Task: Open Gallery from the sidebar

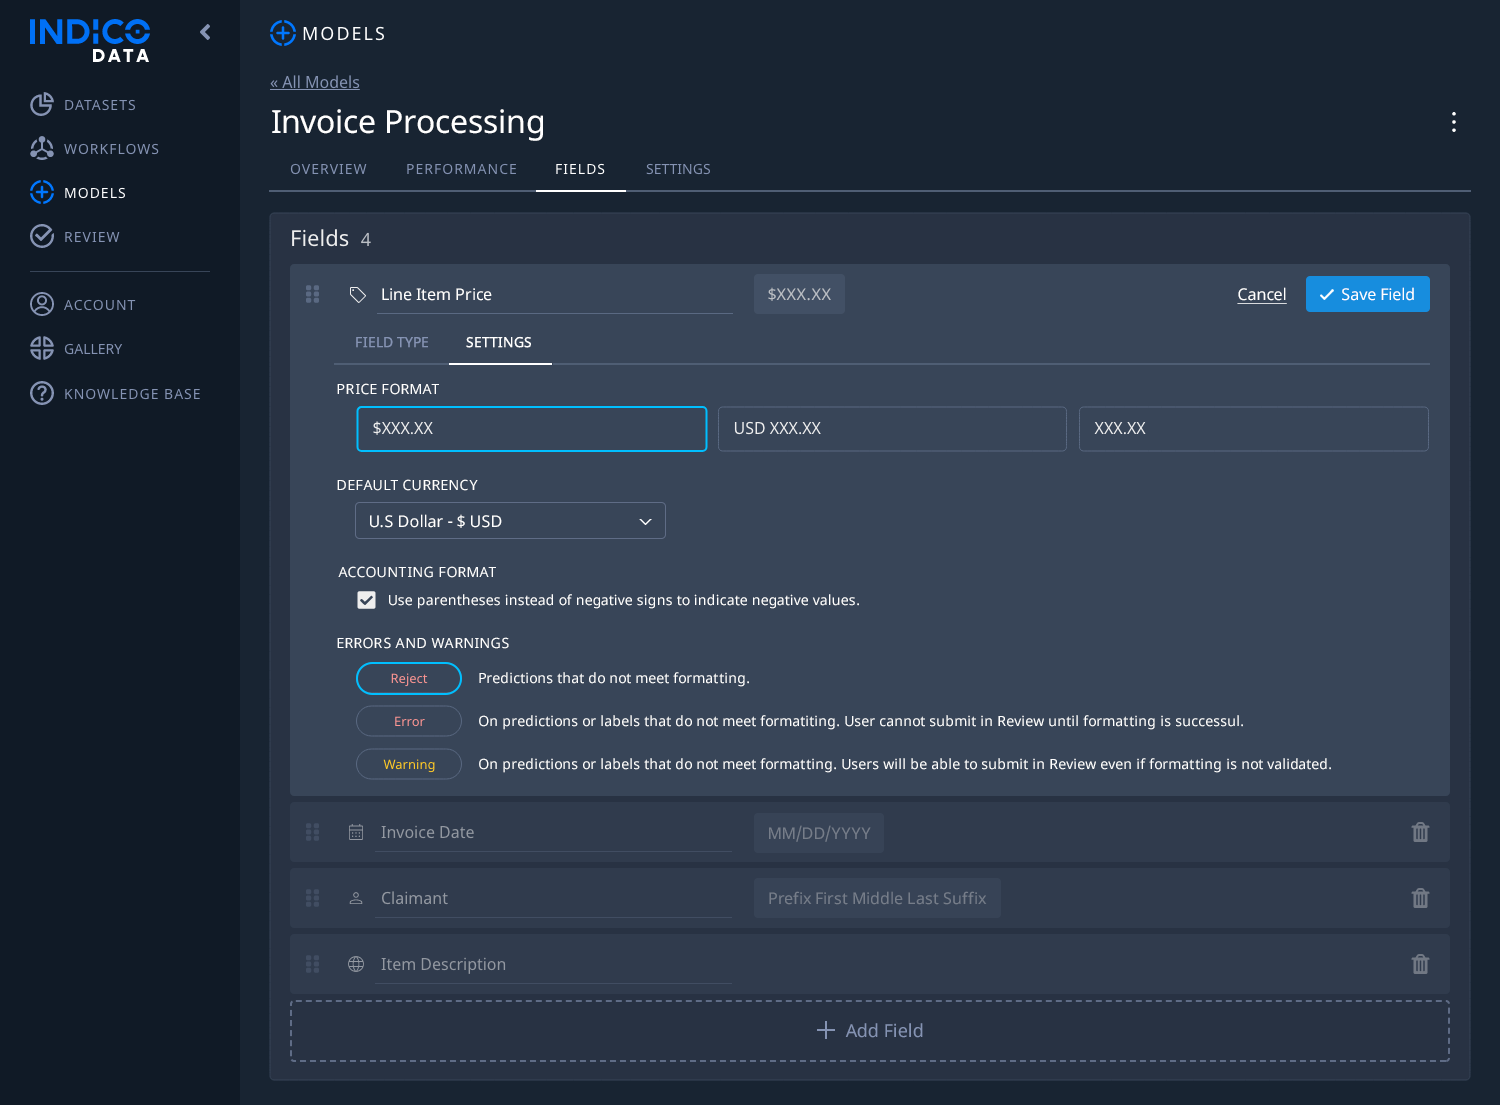Action: [x=76, y=349]
